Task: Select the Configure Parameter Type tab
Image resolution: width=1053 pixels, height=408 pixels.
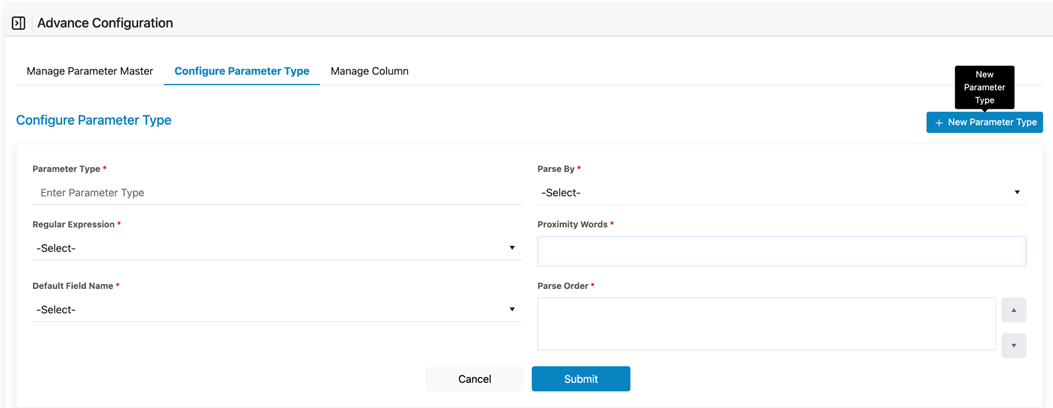Action: [x=242, y=71]
